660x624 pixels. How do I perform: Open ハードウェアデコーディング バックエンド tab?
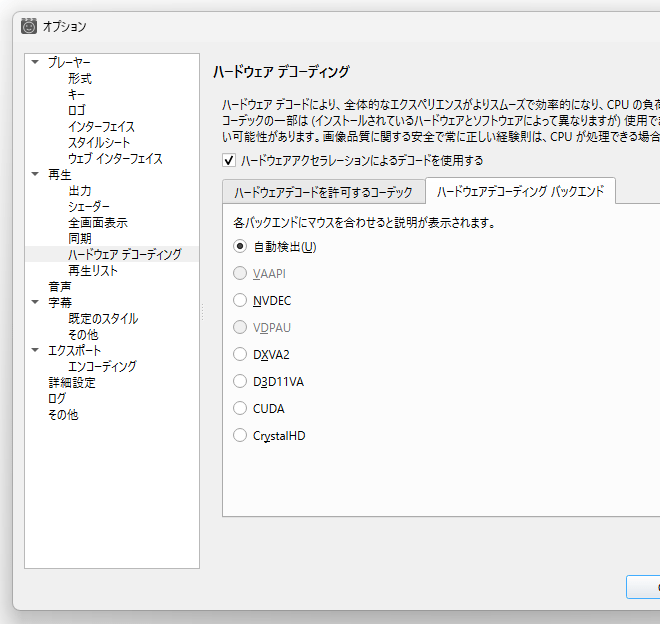point(520,191)
